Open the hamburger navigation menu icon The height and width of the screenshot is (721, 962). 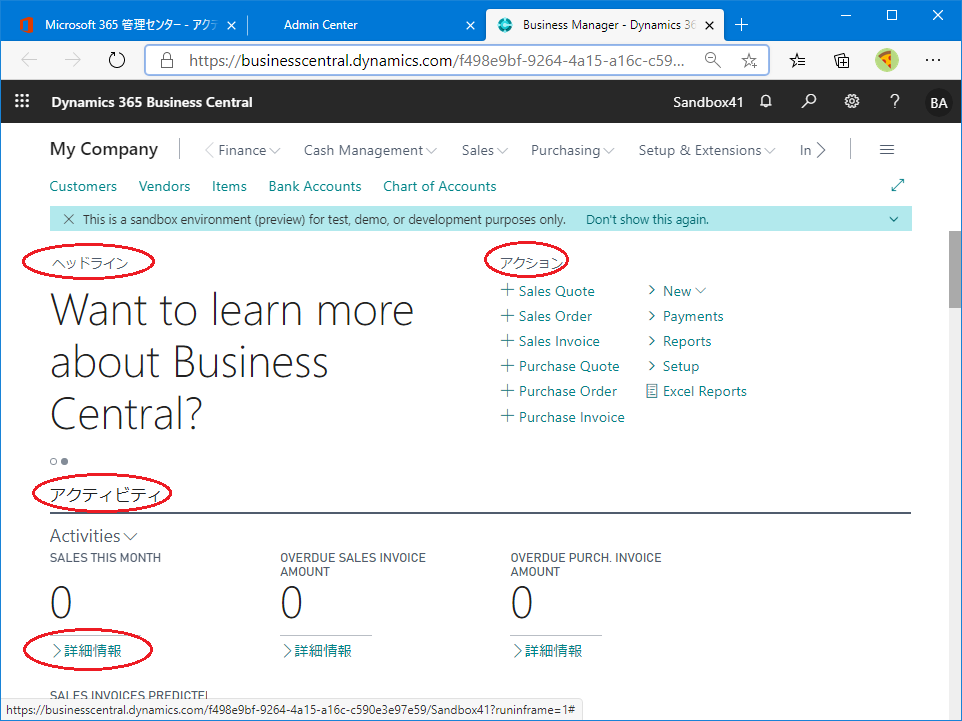point(887,150)
